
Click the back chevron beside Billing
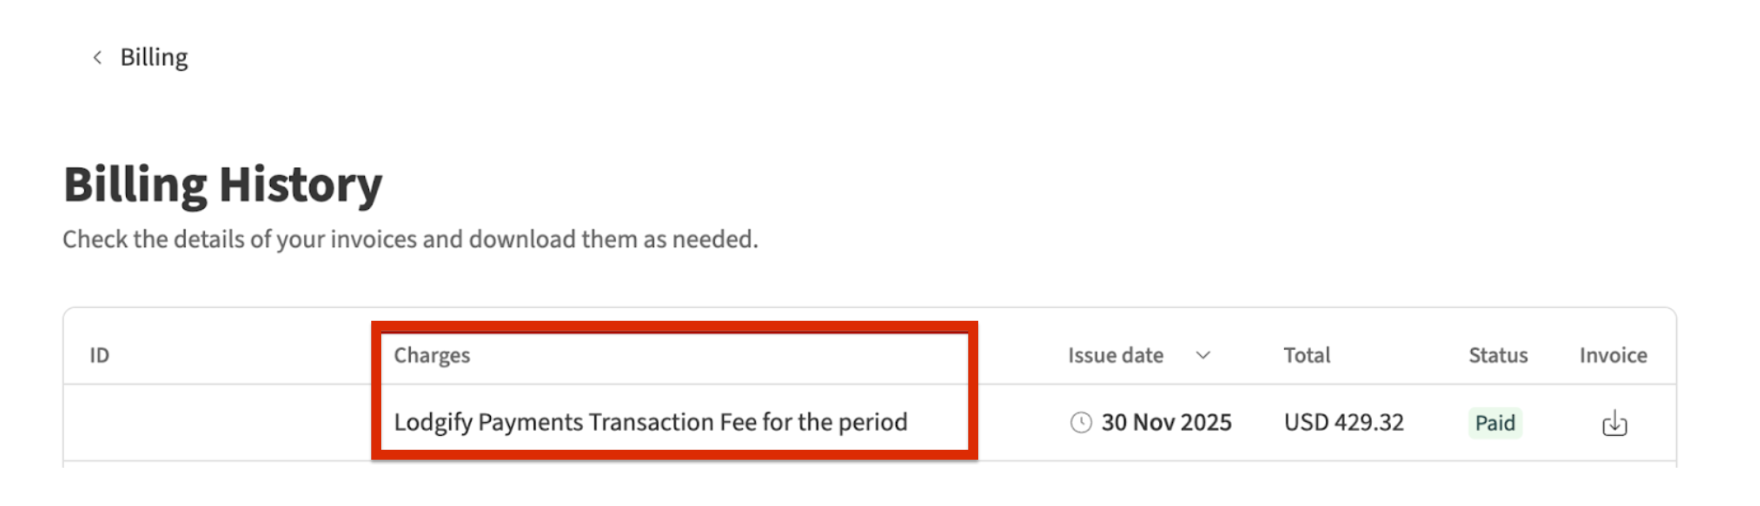pos(97,58)
